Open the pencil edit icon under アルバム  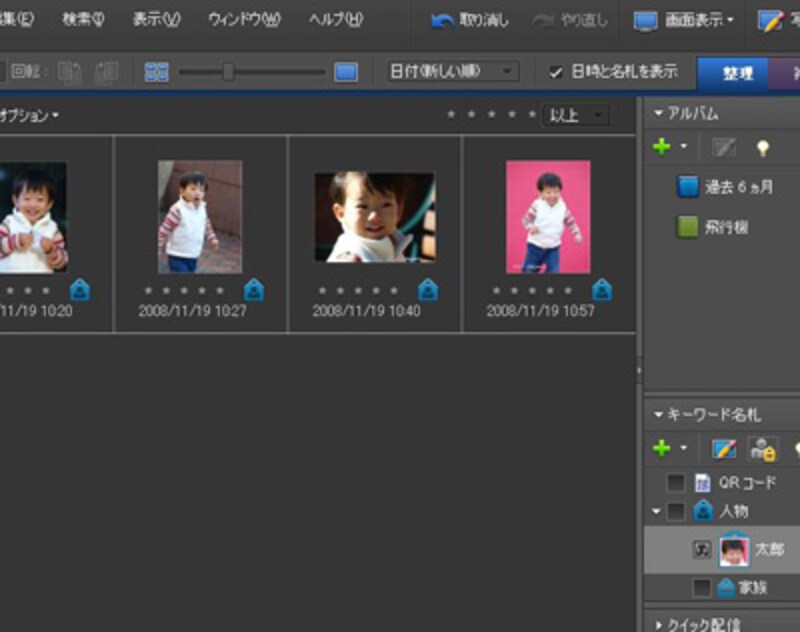click(723, 146)
